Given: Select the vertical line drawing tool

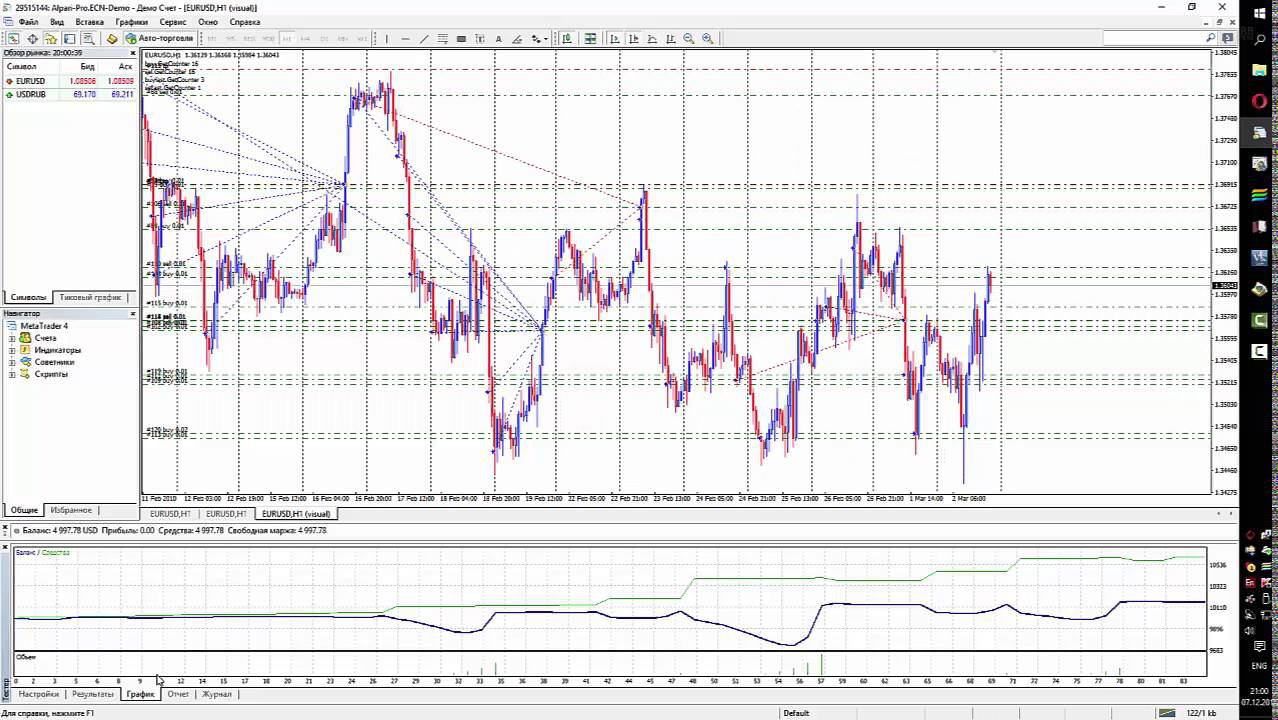Looking at the screenshot, I should (386, 38).
